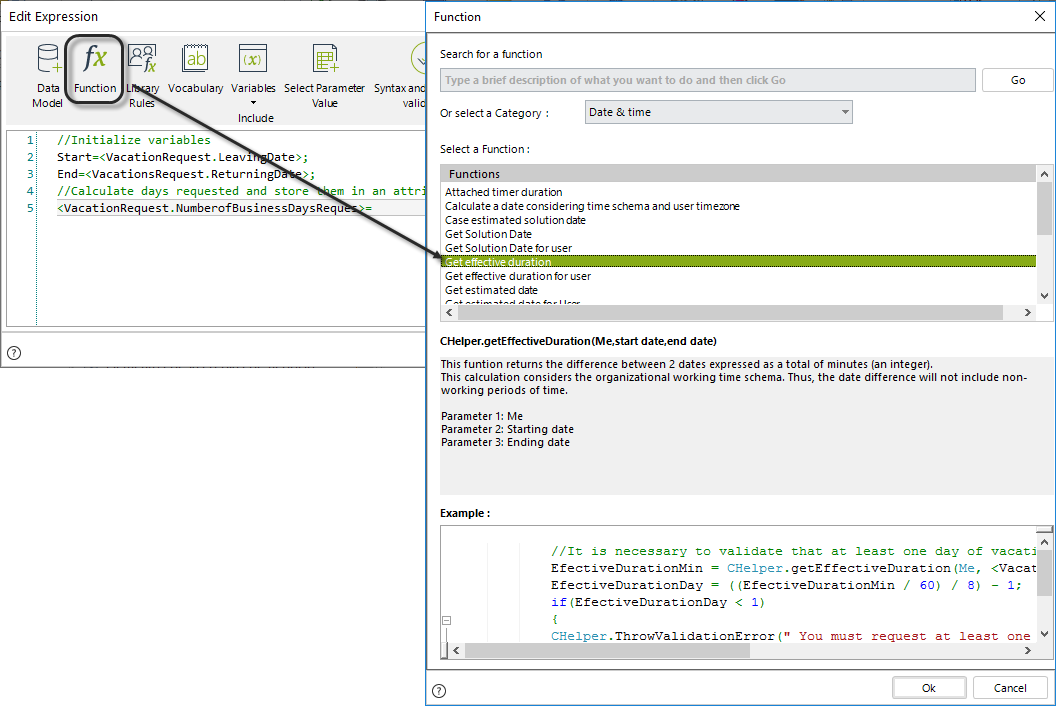The image size is (1056, 706).
Task: Click code line 5 NumberofBusinessDaysRequested
Action: click(x=214, y=208)
